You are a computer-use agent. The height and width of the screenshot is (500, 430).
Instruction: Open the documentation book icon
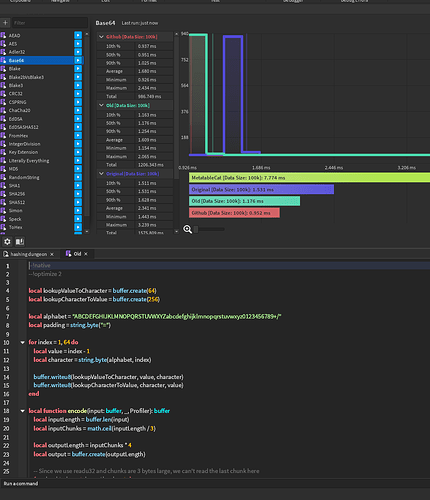point(20,241)
